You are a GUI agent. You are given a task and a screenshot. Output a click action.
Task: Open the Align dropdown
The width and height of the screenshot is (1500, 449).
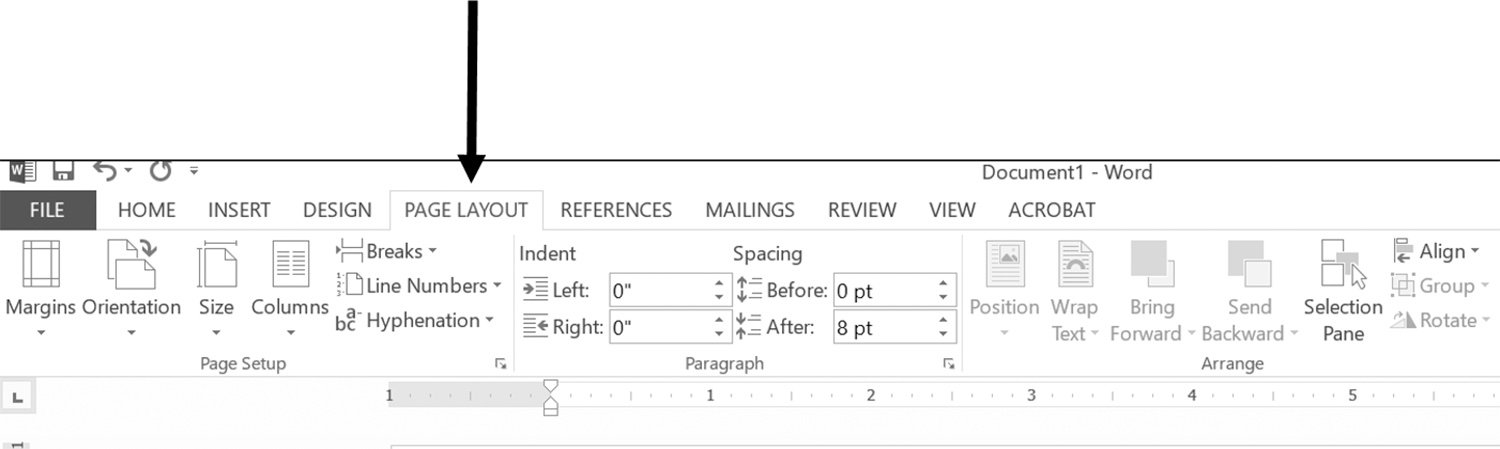pos(1435,251)
